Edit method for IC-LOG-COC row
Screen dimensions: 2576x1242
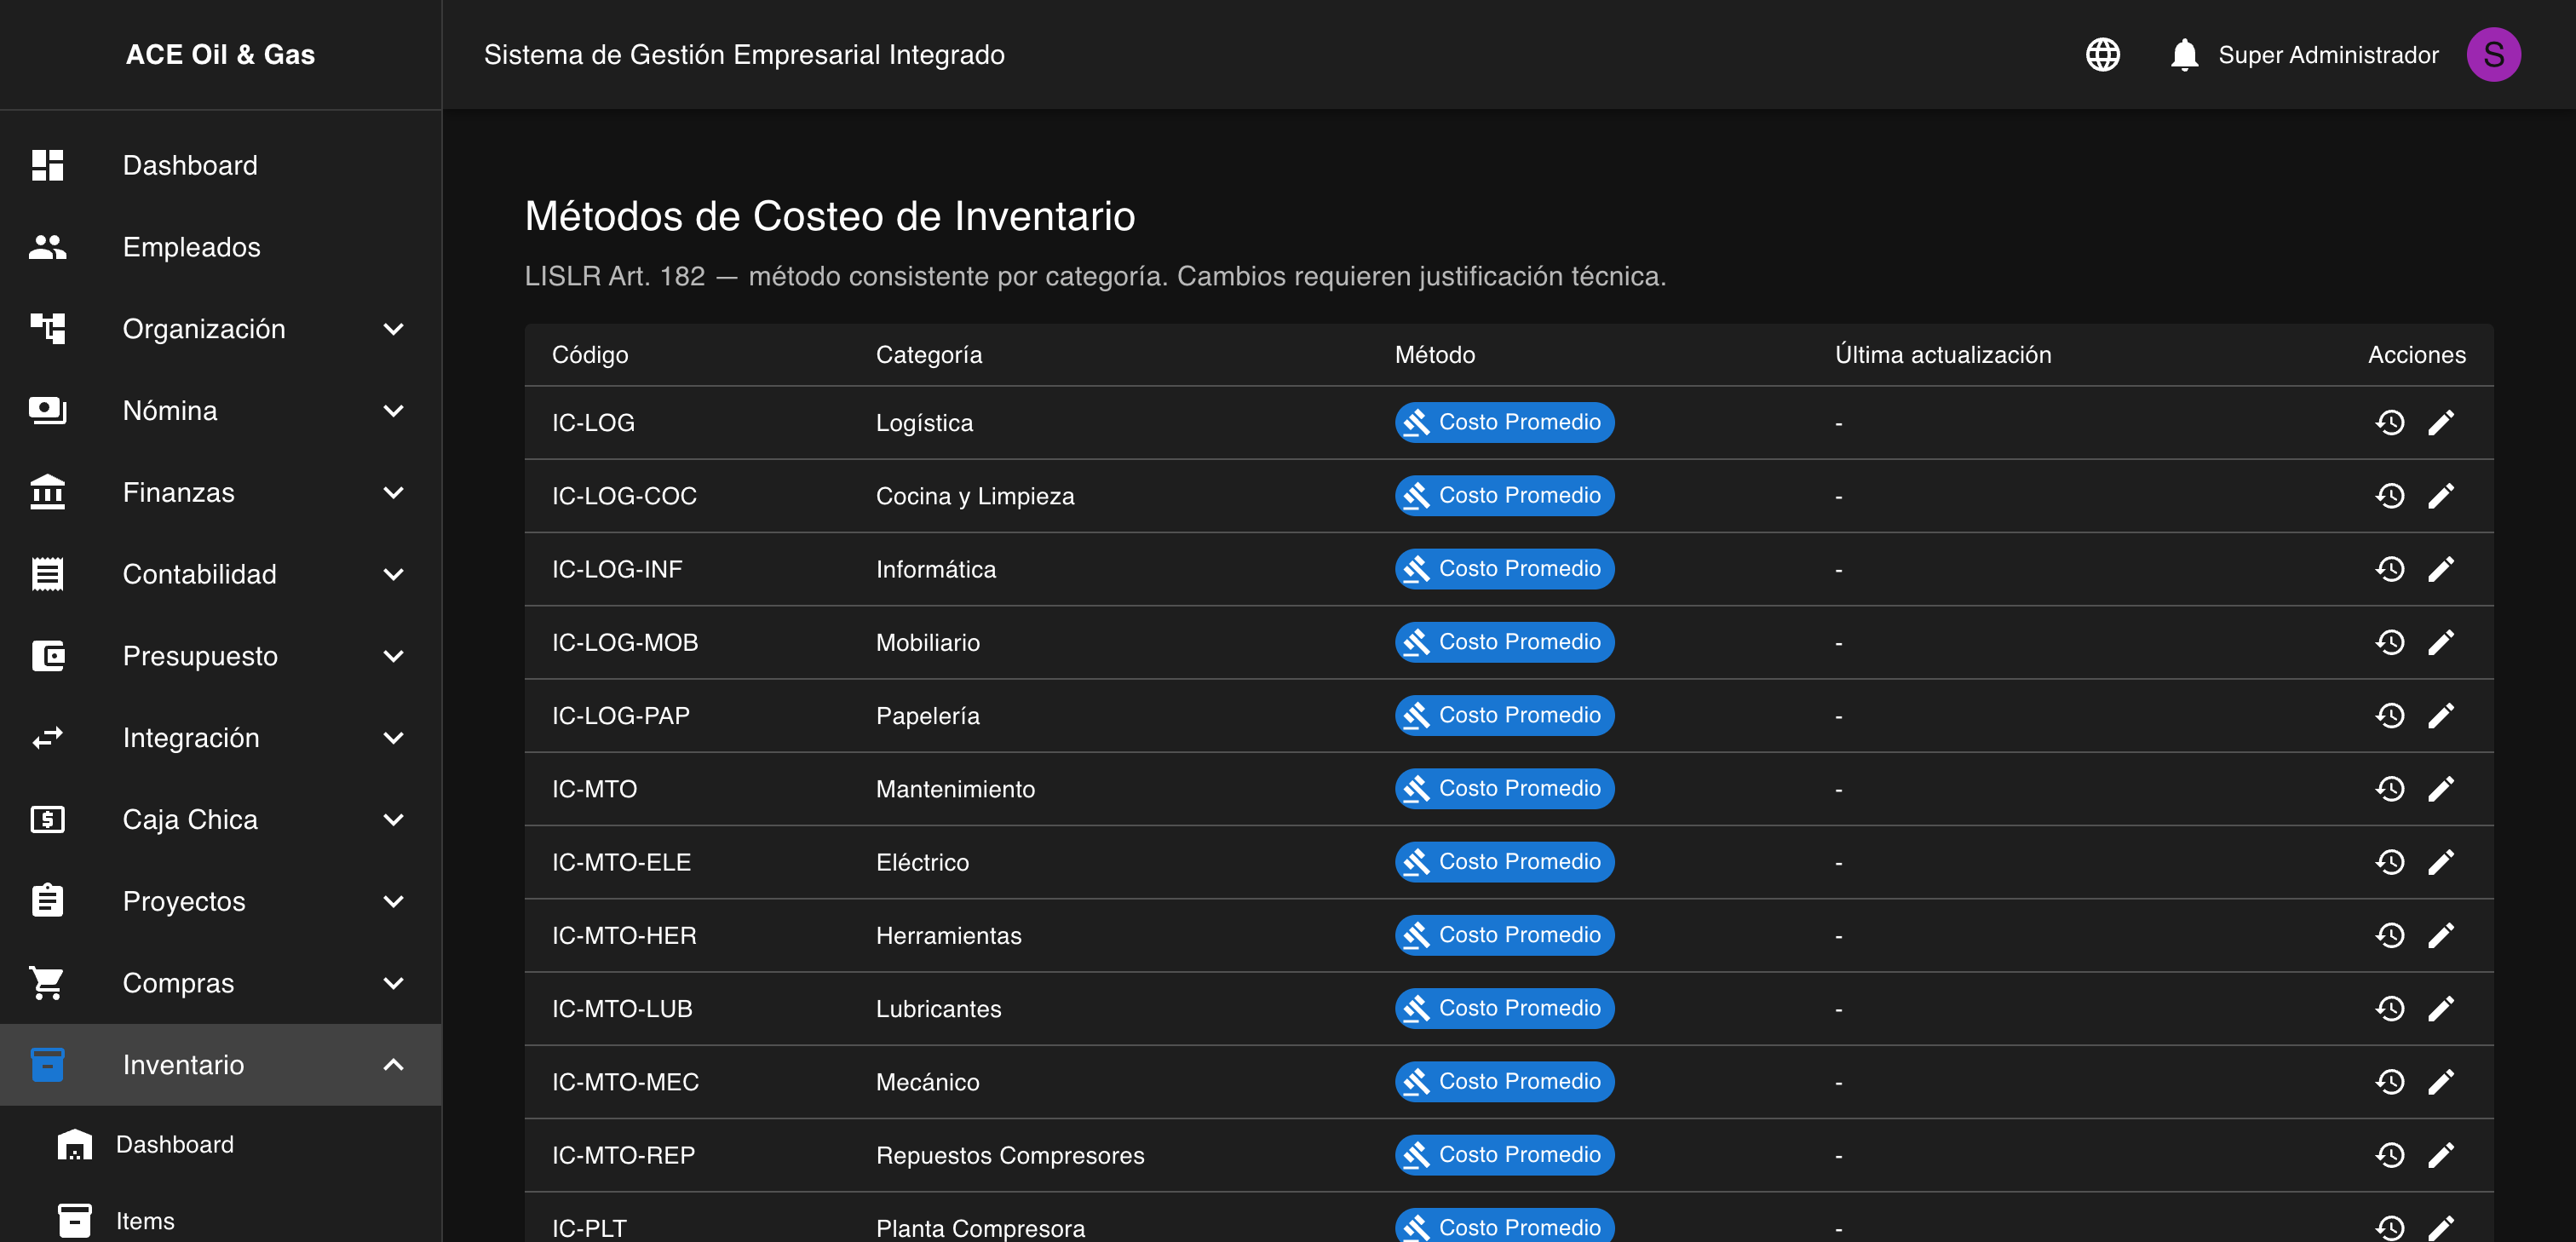pos(2441,496)
